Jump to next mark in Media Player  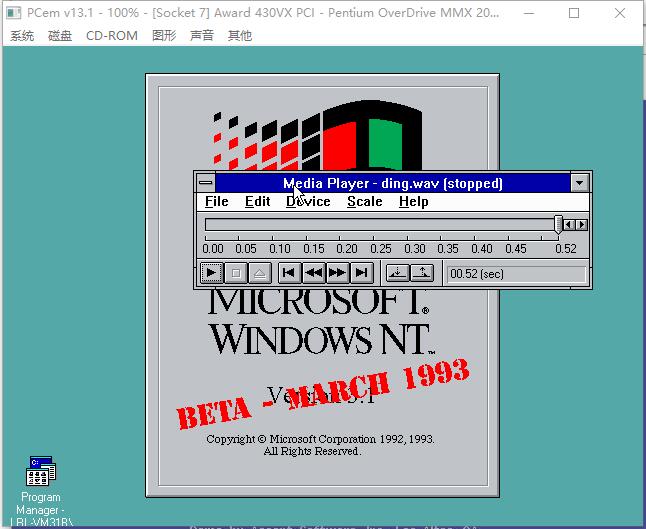[361, 273]
